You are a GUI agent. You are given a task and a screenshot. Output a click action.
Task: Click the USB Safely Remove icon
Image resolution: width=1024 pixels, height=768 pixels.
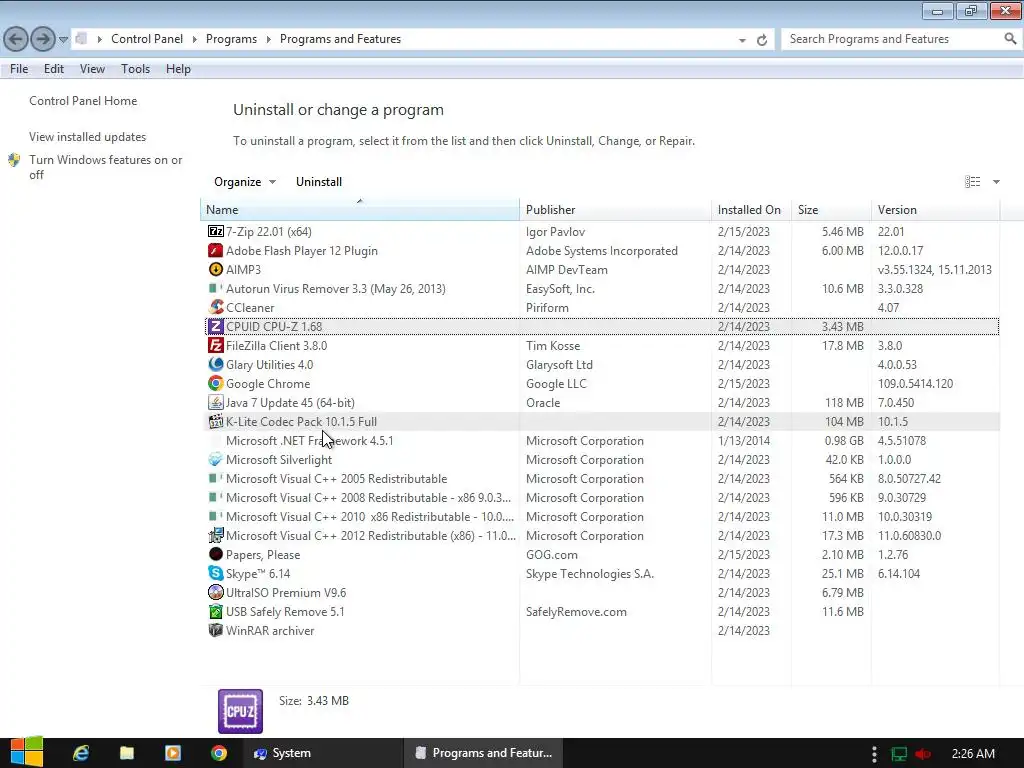click(x=216, y=612)
